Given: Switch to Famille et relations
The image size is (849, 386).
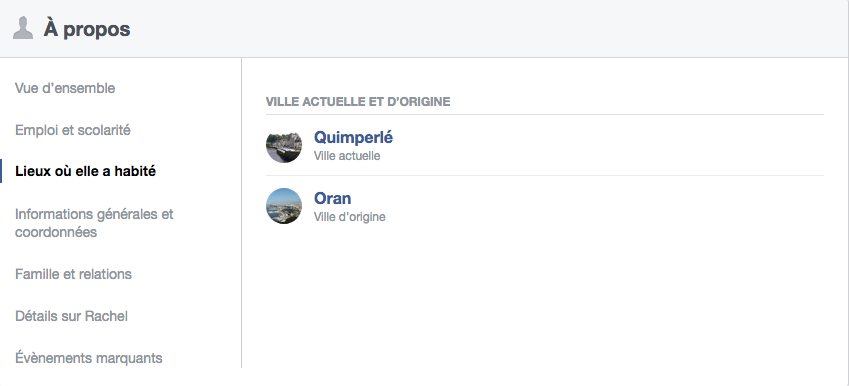Looking at the screenshot, I should click(x=73, y=274).
